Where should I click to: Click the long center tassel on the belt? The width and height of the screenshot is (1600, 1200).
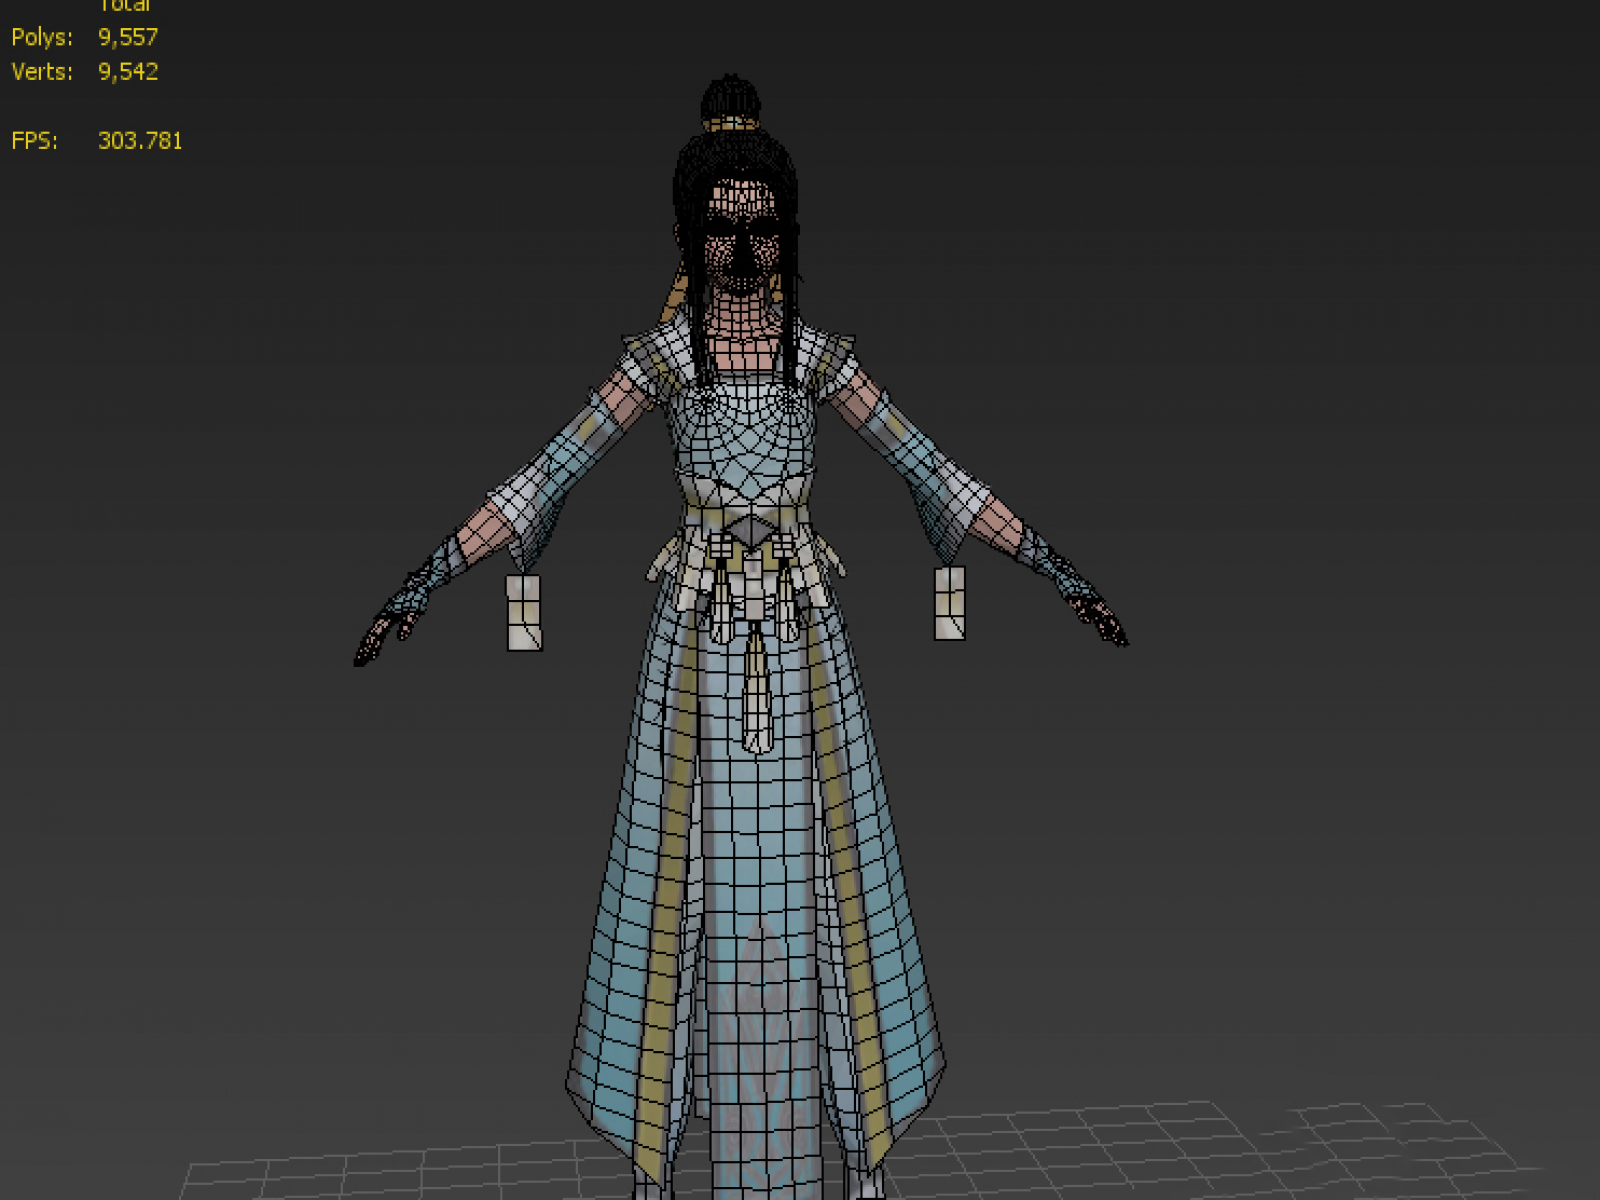(x=757, y=688)
